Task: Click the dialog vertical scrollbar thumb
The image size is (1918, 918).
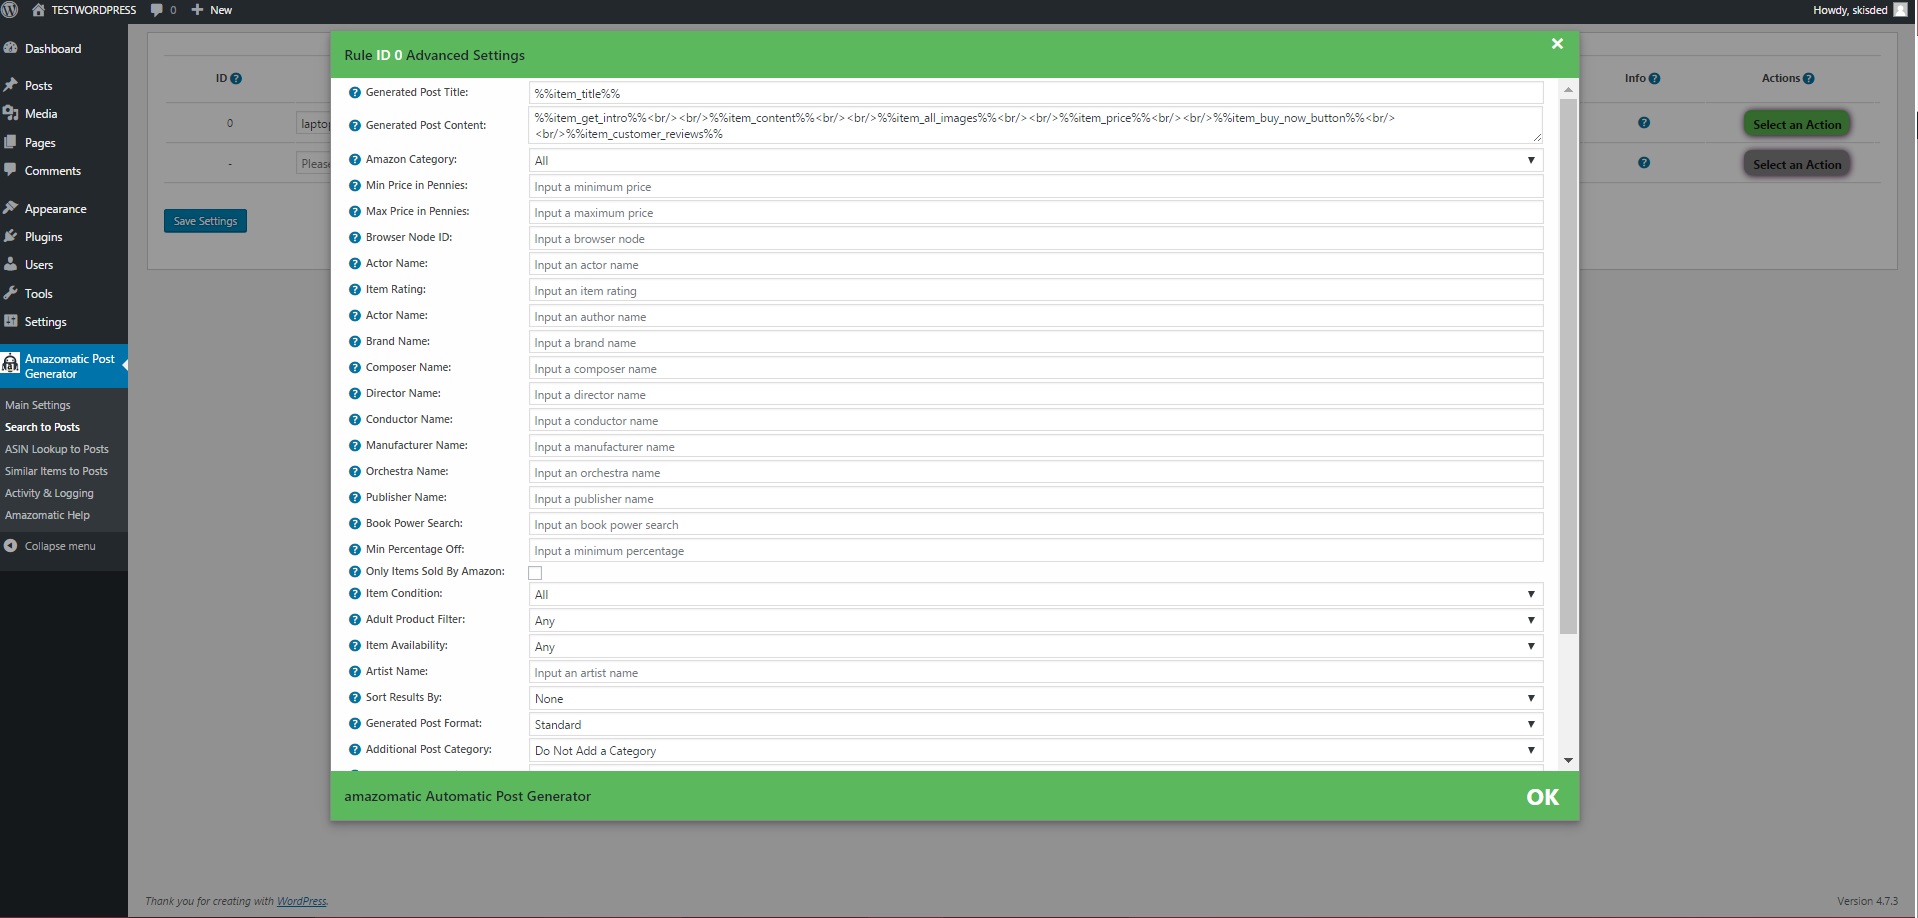Action: tap(1568, 366)
